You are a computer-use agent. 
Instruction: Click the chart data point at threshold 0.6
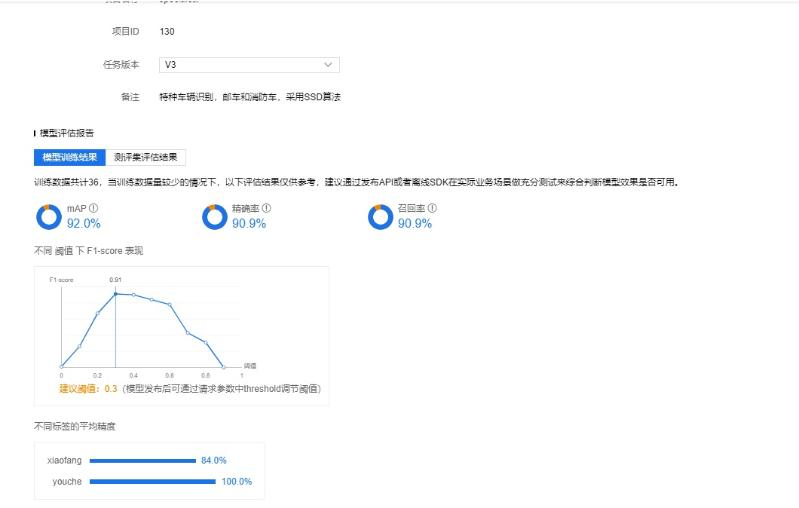point(170,305)
